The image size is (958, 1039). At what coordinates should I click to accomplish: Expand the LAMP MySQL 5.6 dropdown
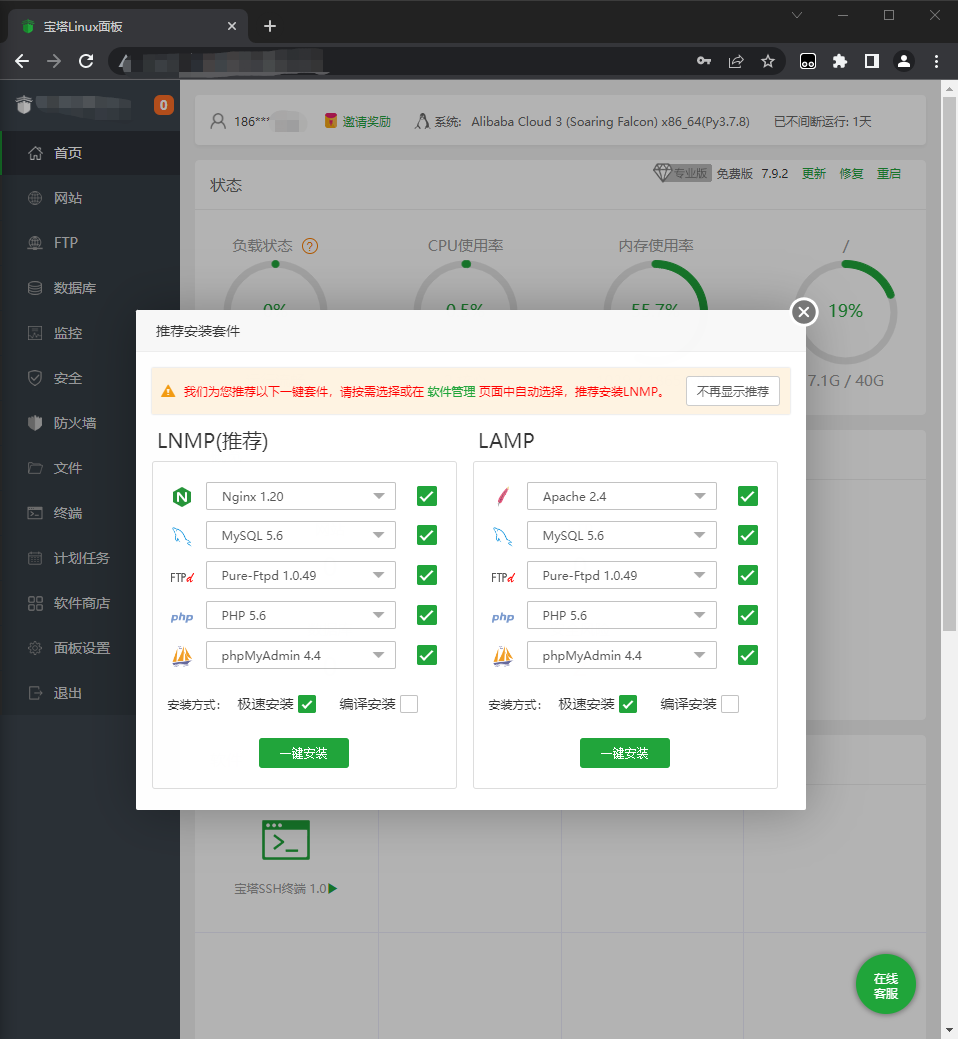pyautogui.click(x=621, y=535)
